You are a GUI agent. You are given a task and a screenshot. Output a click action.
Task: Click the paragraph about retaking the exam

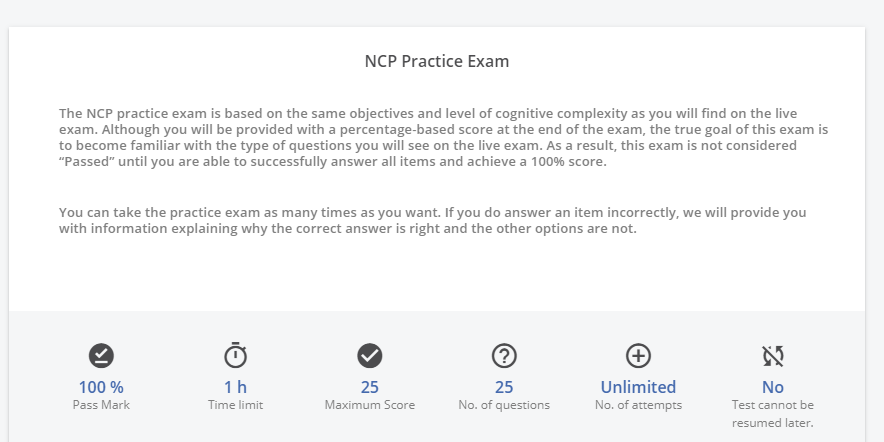[x=432, y=220]
